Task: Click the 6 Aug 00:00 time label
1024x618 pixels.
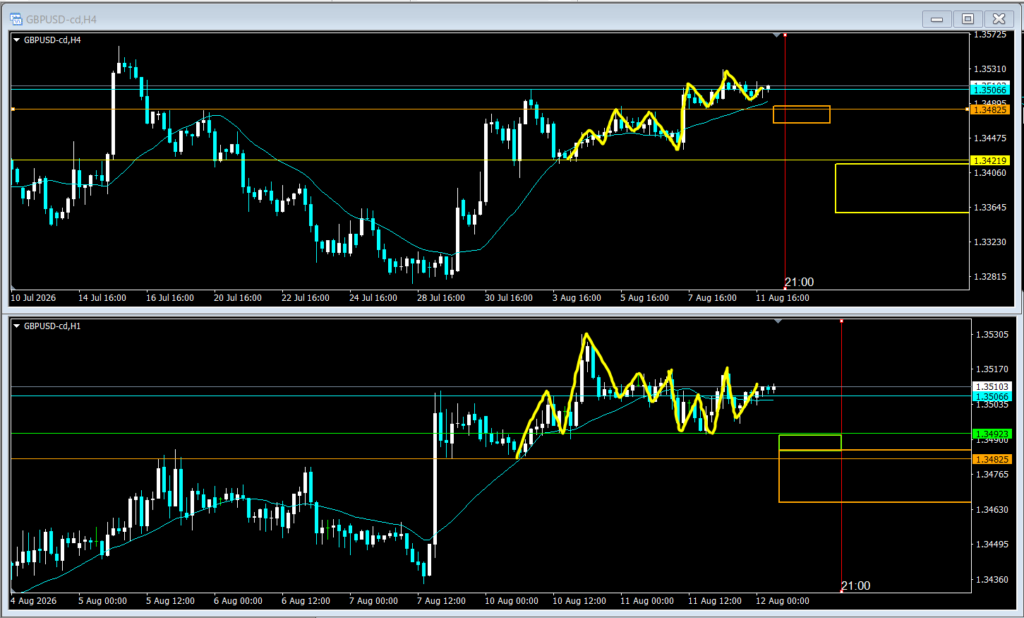Action: [238, 601]
